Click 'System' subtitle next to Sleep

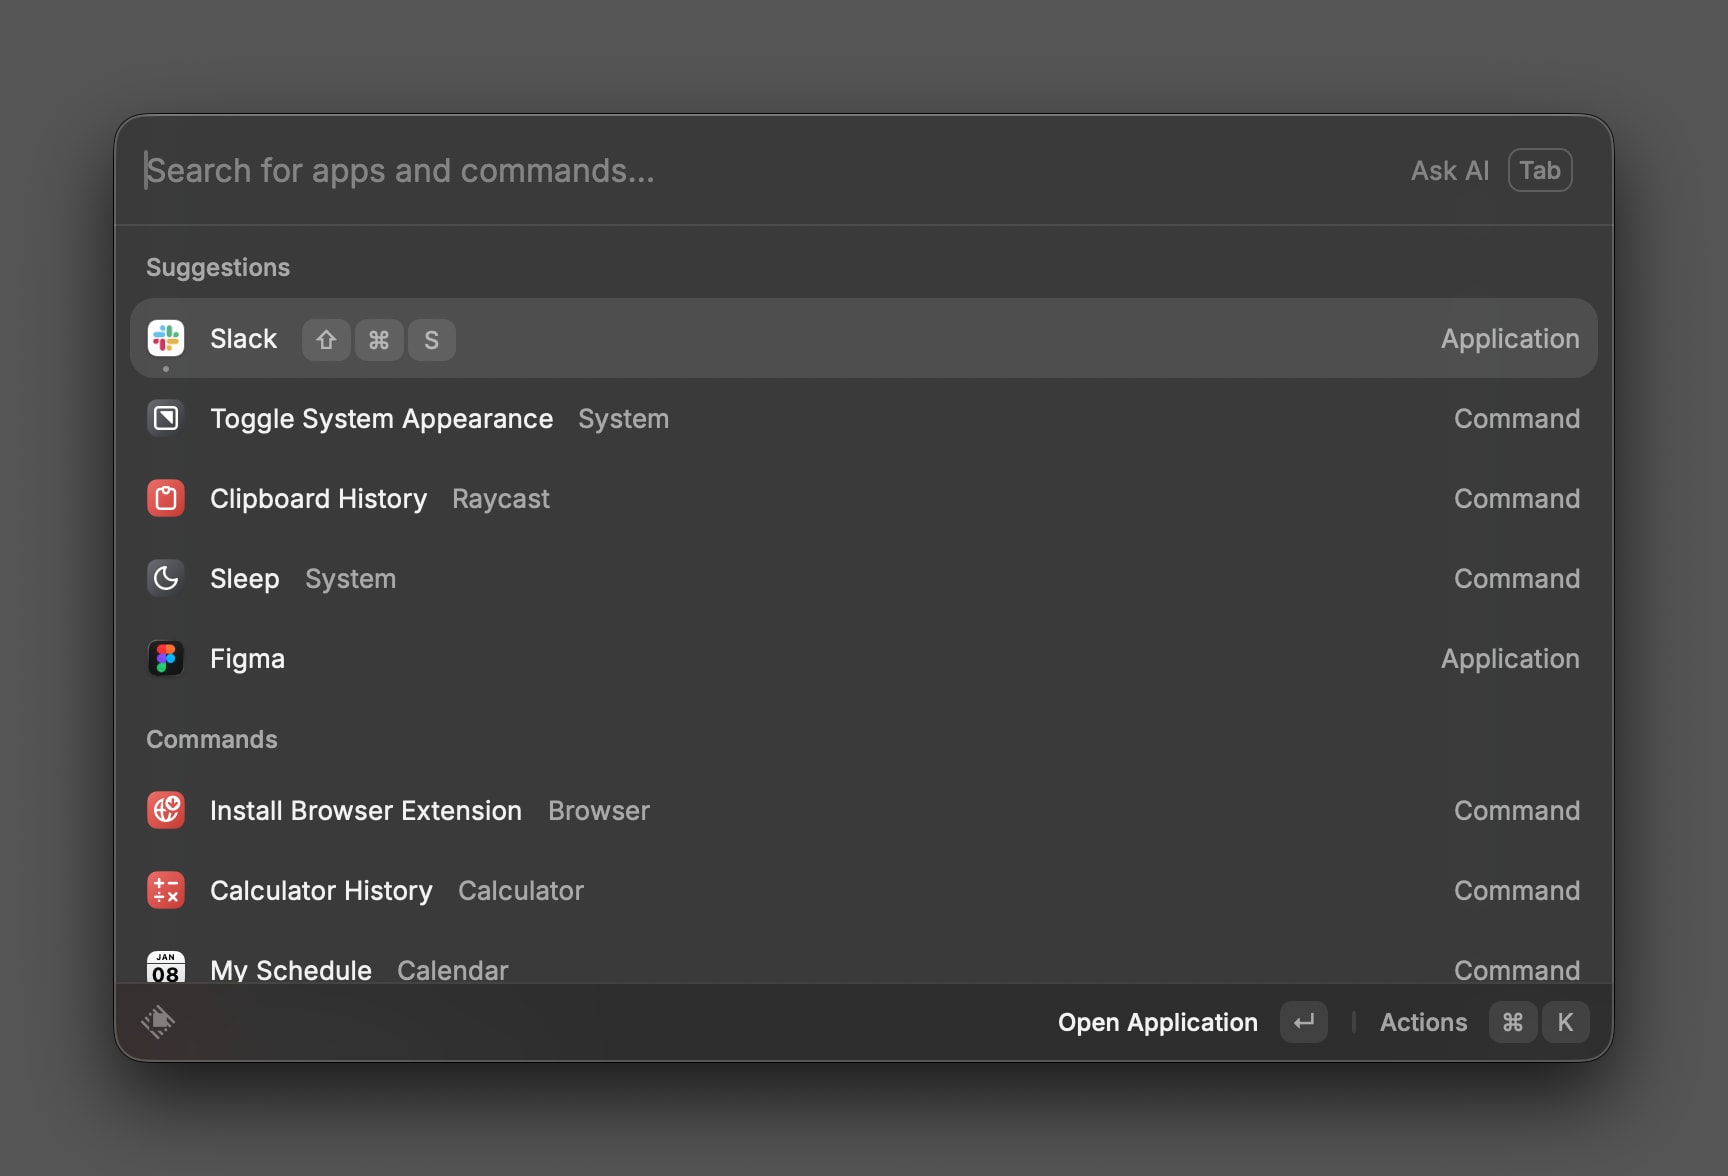coord(350,579)
